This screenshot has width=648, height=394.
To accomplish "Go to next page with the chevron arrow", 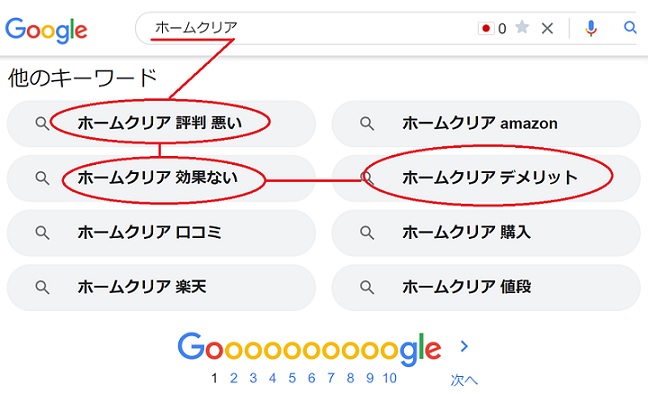I will click(464, 346).
